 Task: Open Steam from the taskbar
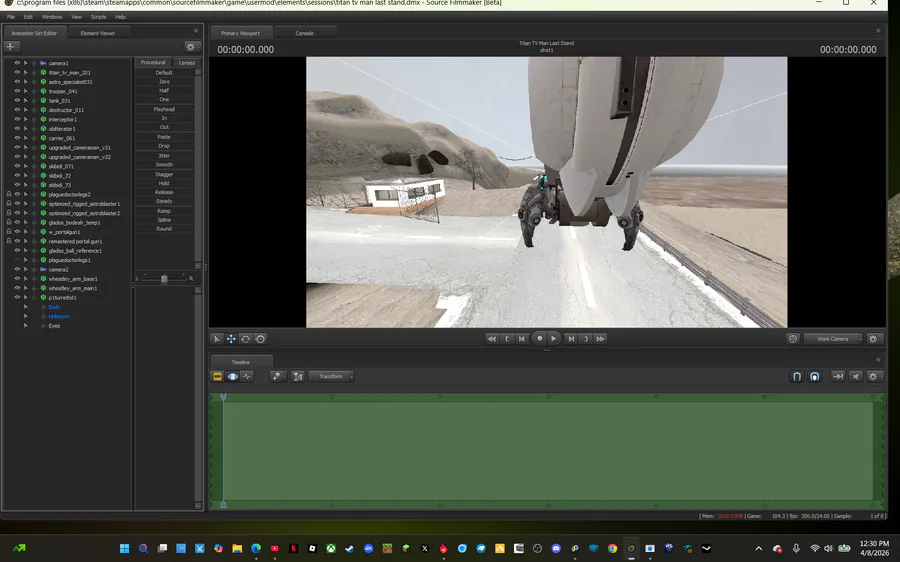[x=350, y=548]
